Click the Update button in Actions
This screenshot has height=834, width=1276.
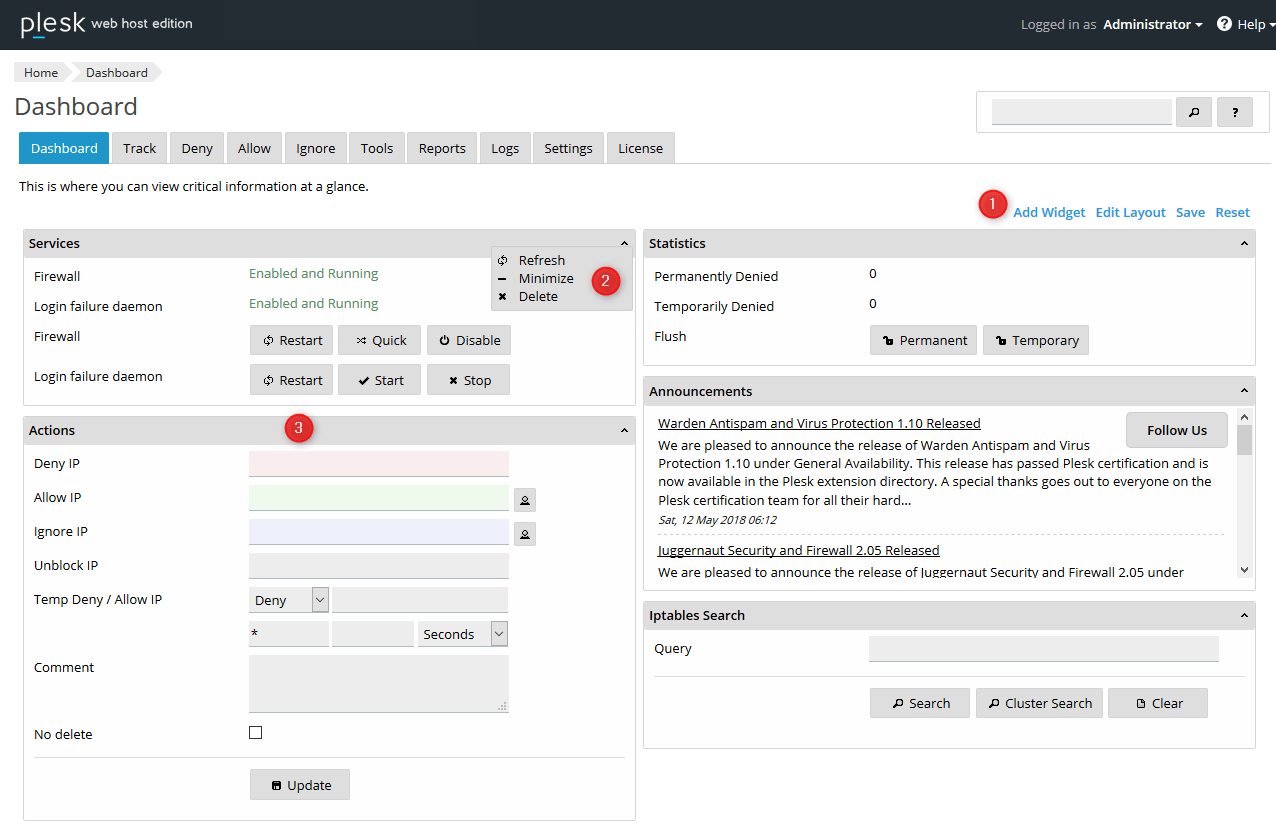(300, 785)
